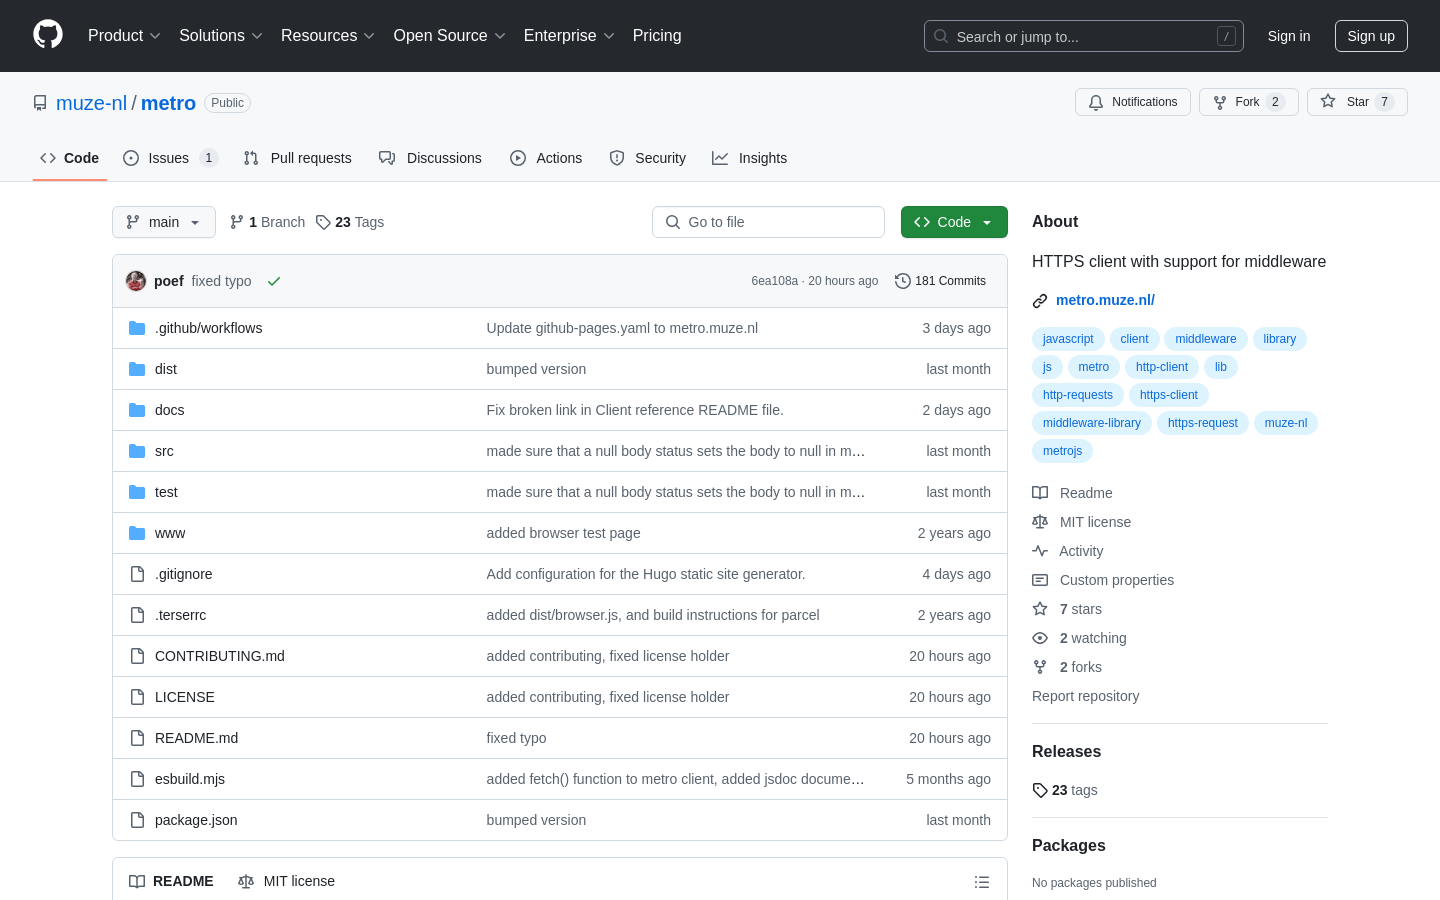Viewport: 1440px width, 900px height.
Task: Click the www folder icon
Action: click(x=137, y=533)
